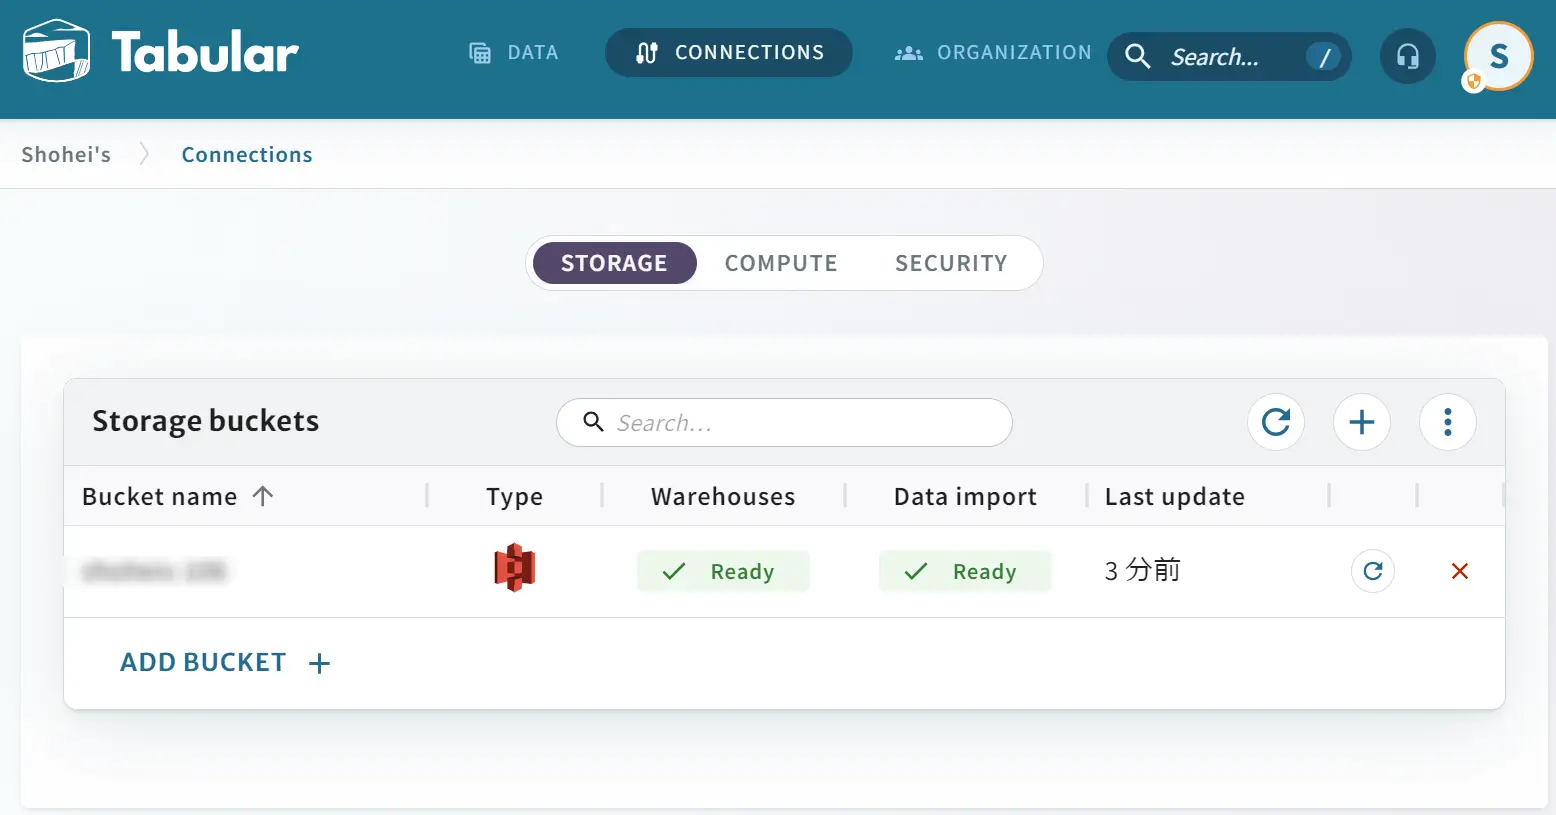Click the plus icon to add storage

pyautogui.click(x=1362, y=422)
